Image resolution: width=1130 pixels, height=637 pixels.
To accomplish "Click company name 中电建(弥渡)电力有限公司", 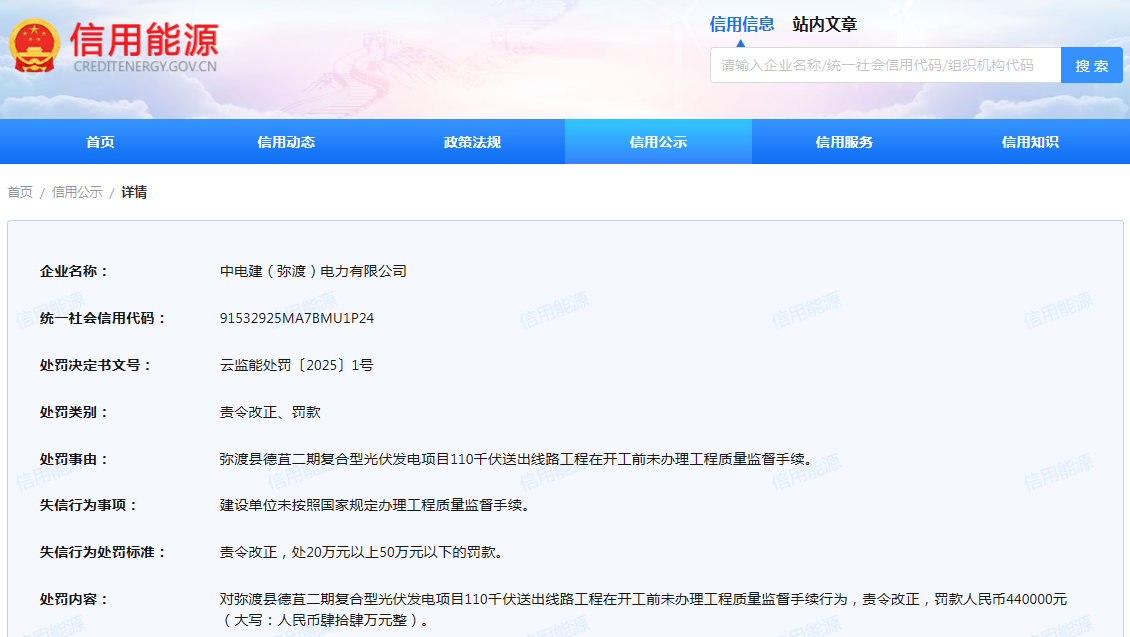I will pos(313,271).
